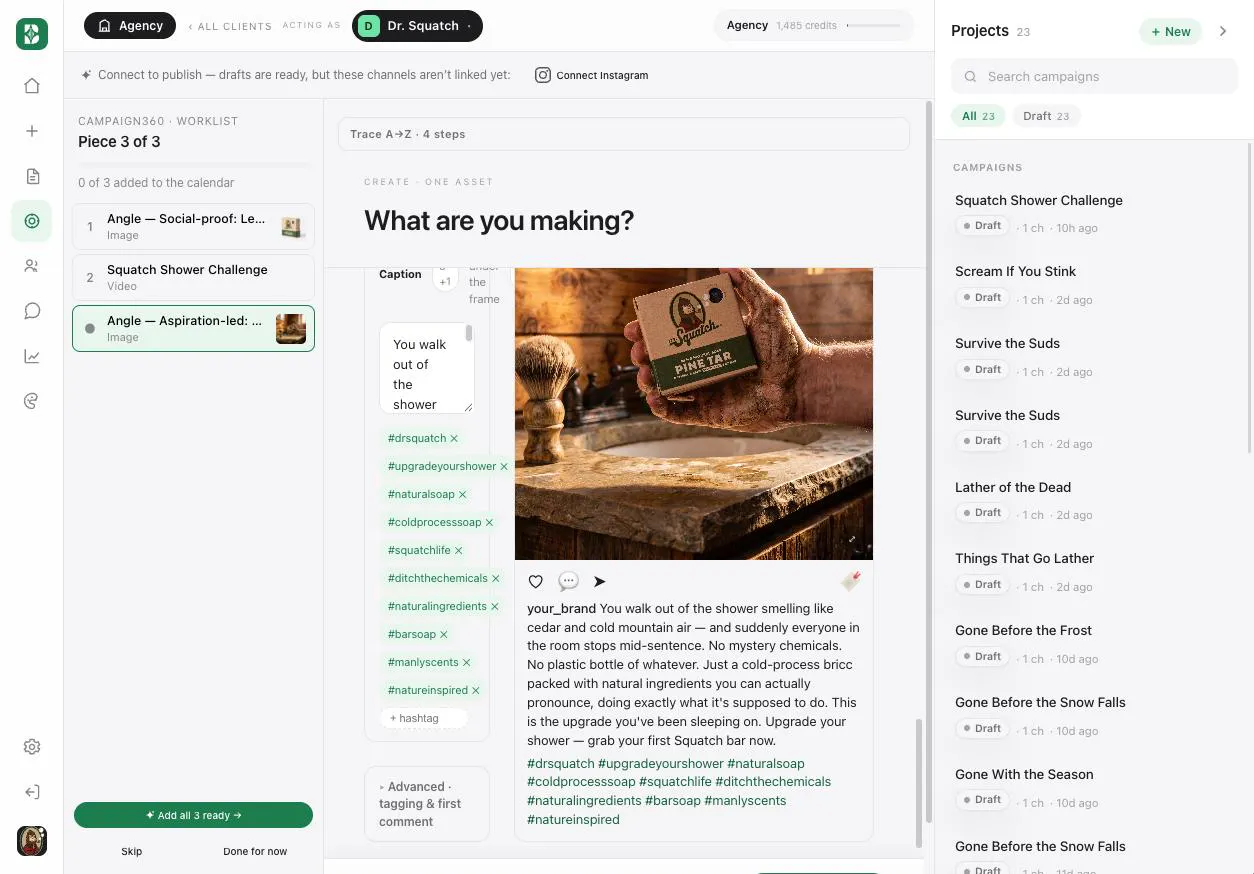This screenshot has height=874, width=1254.
Task: Click the green app logo icon
Action: click(32, 33)
